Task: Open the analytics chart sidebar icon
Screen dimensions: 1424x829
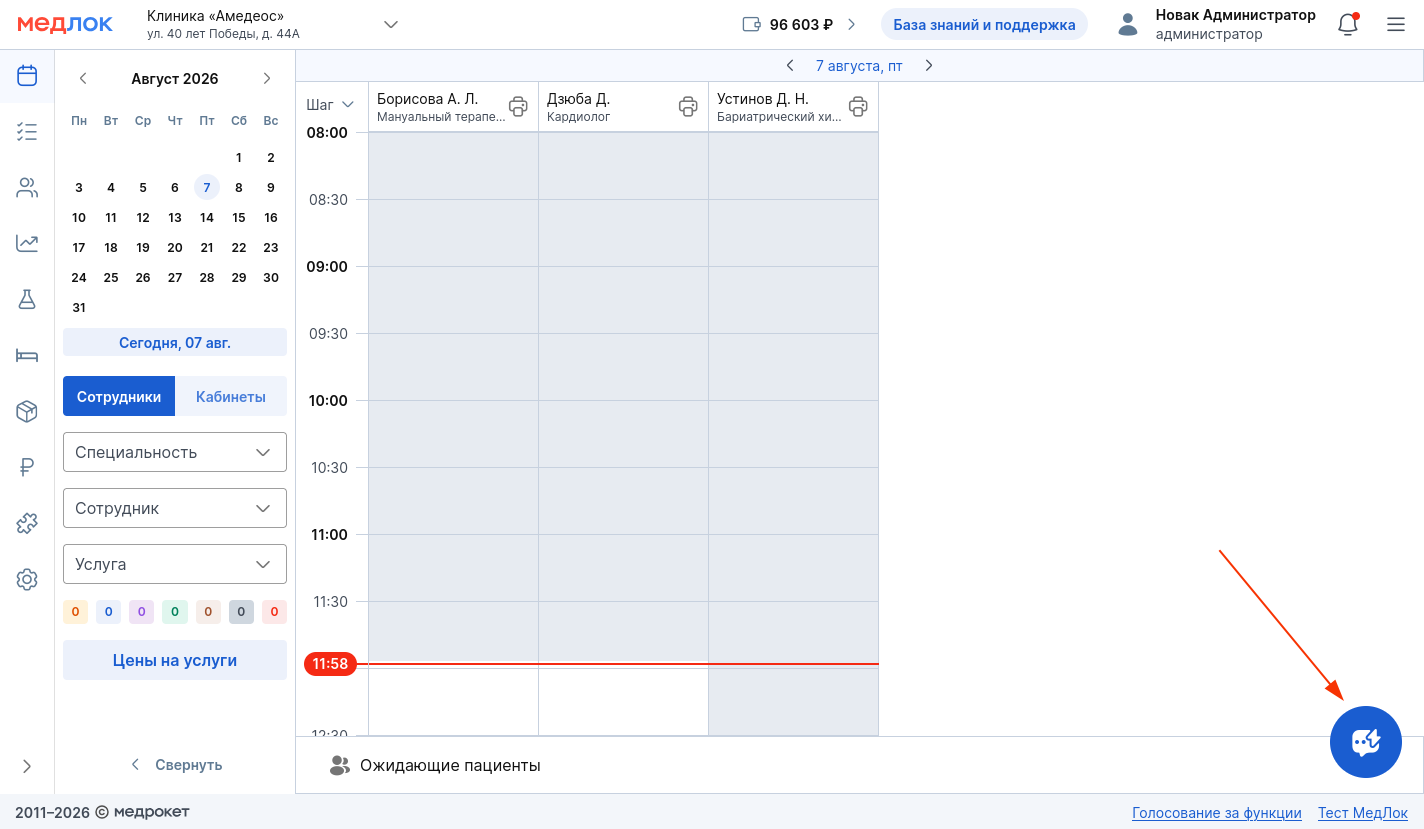Action: coord(27,243)
